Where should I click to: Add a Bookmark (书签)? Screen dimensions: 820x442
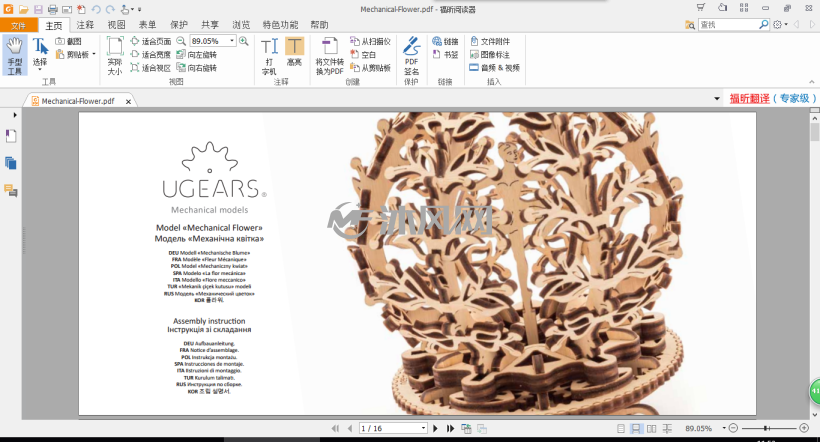pos(446,54)
